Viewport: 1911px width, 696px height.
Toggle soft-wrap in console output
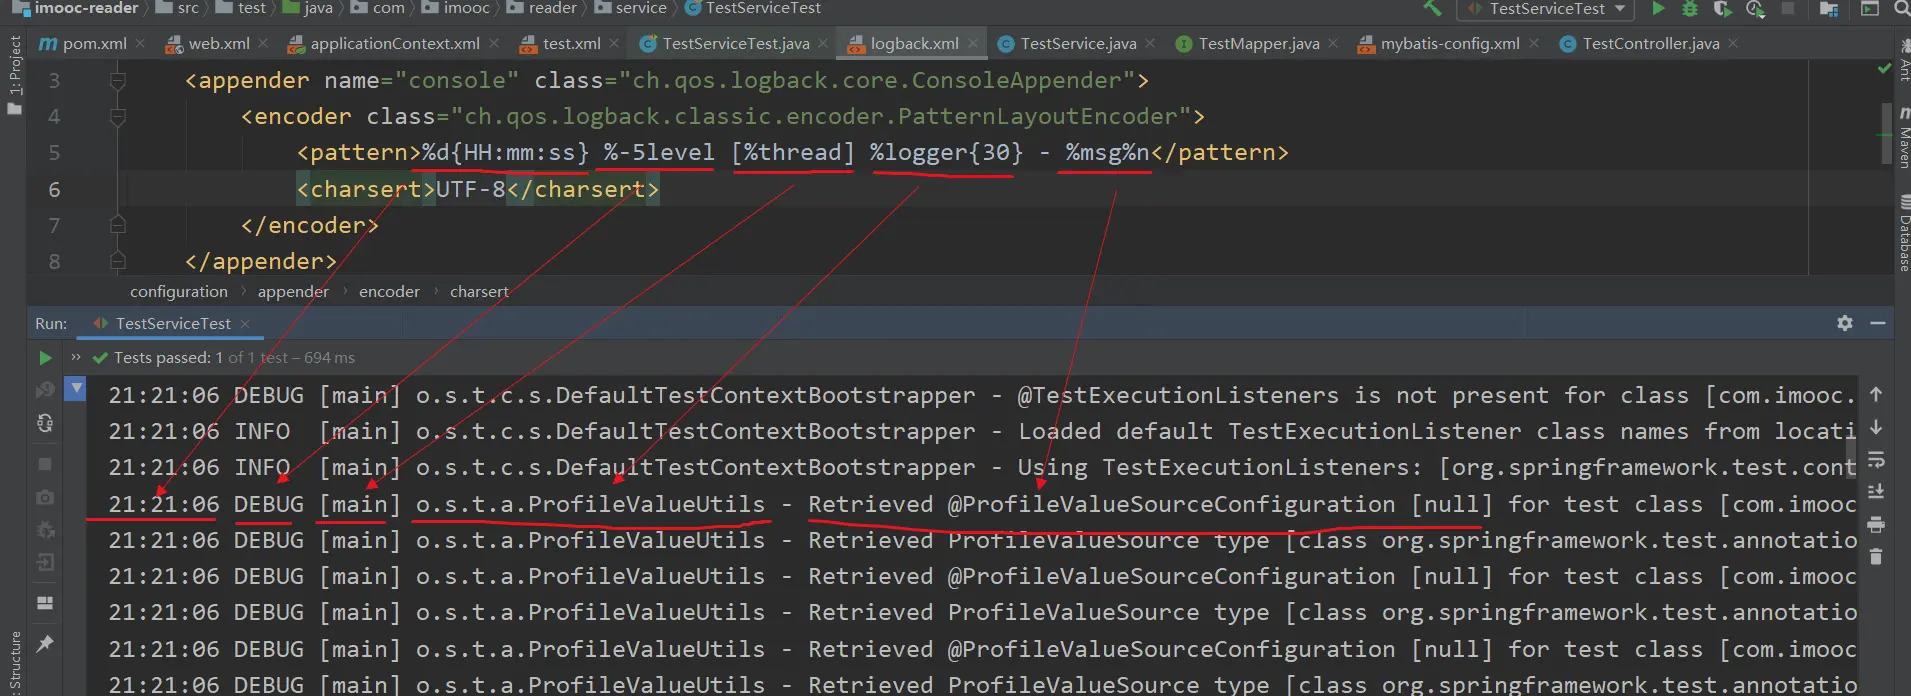[1876, 460]
